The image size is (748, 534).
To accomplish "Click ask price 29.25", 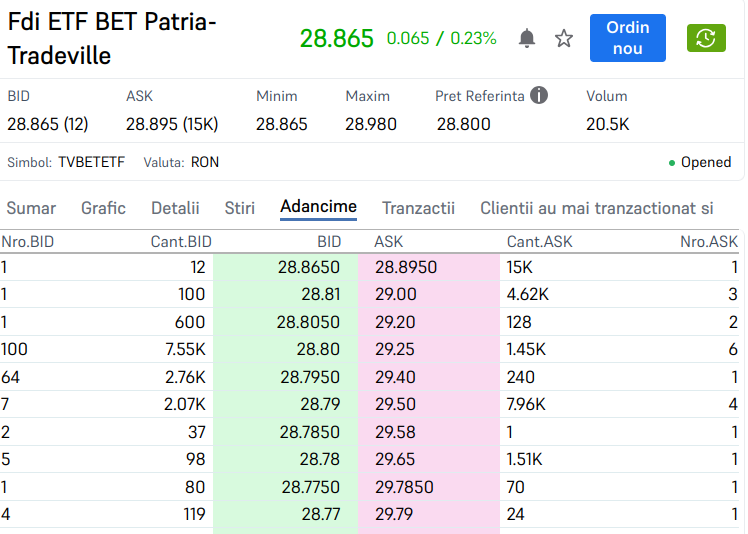I will (x=395, y=349).
